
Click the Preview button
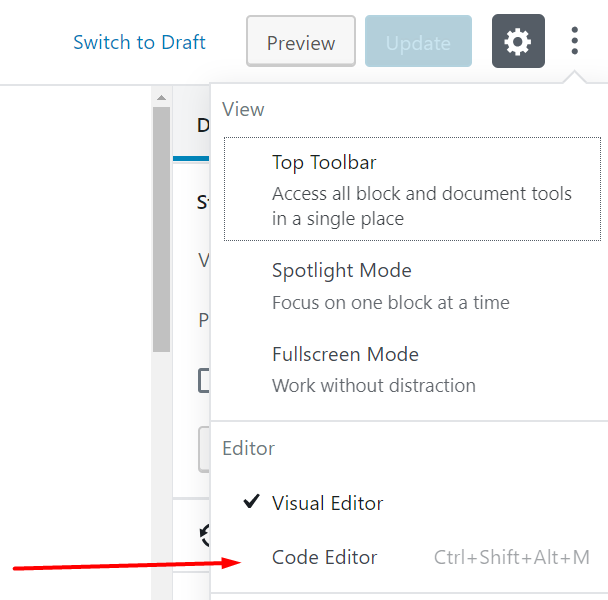click(301, 41)
